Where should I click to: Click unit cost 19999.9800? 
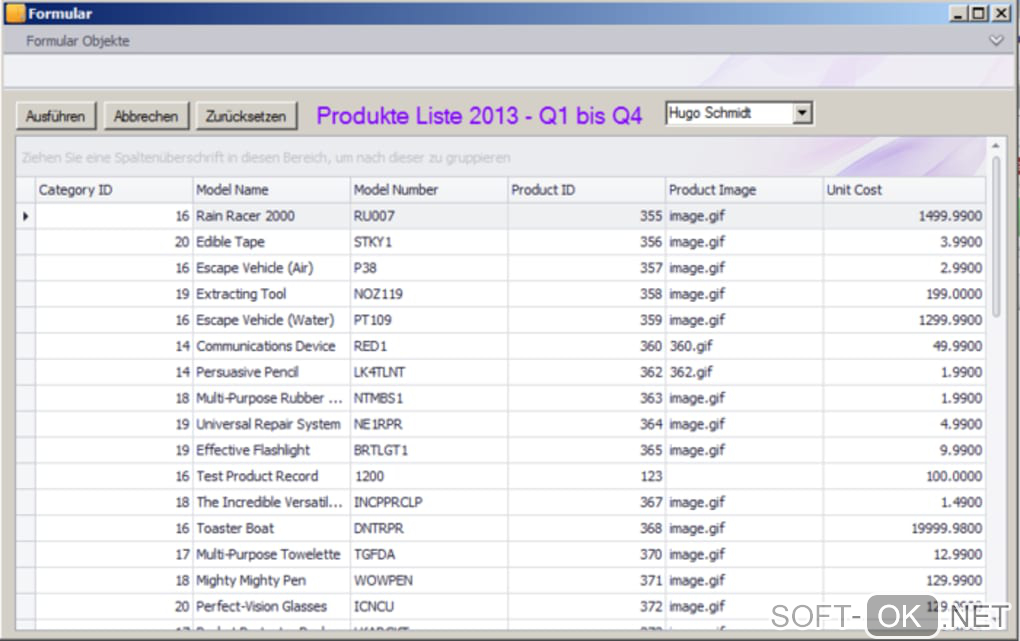[946, 528]
